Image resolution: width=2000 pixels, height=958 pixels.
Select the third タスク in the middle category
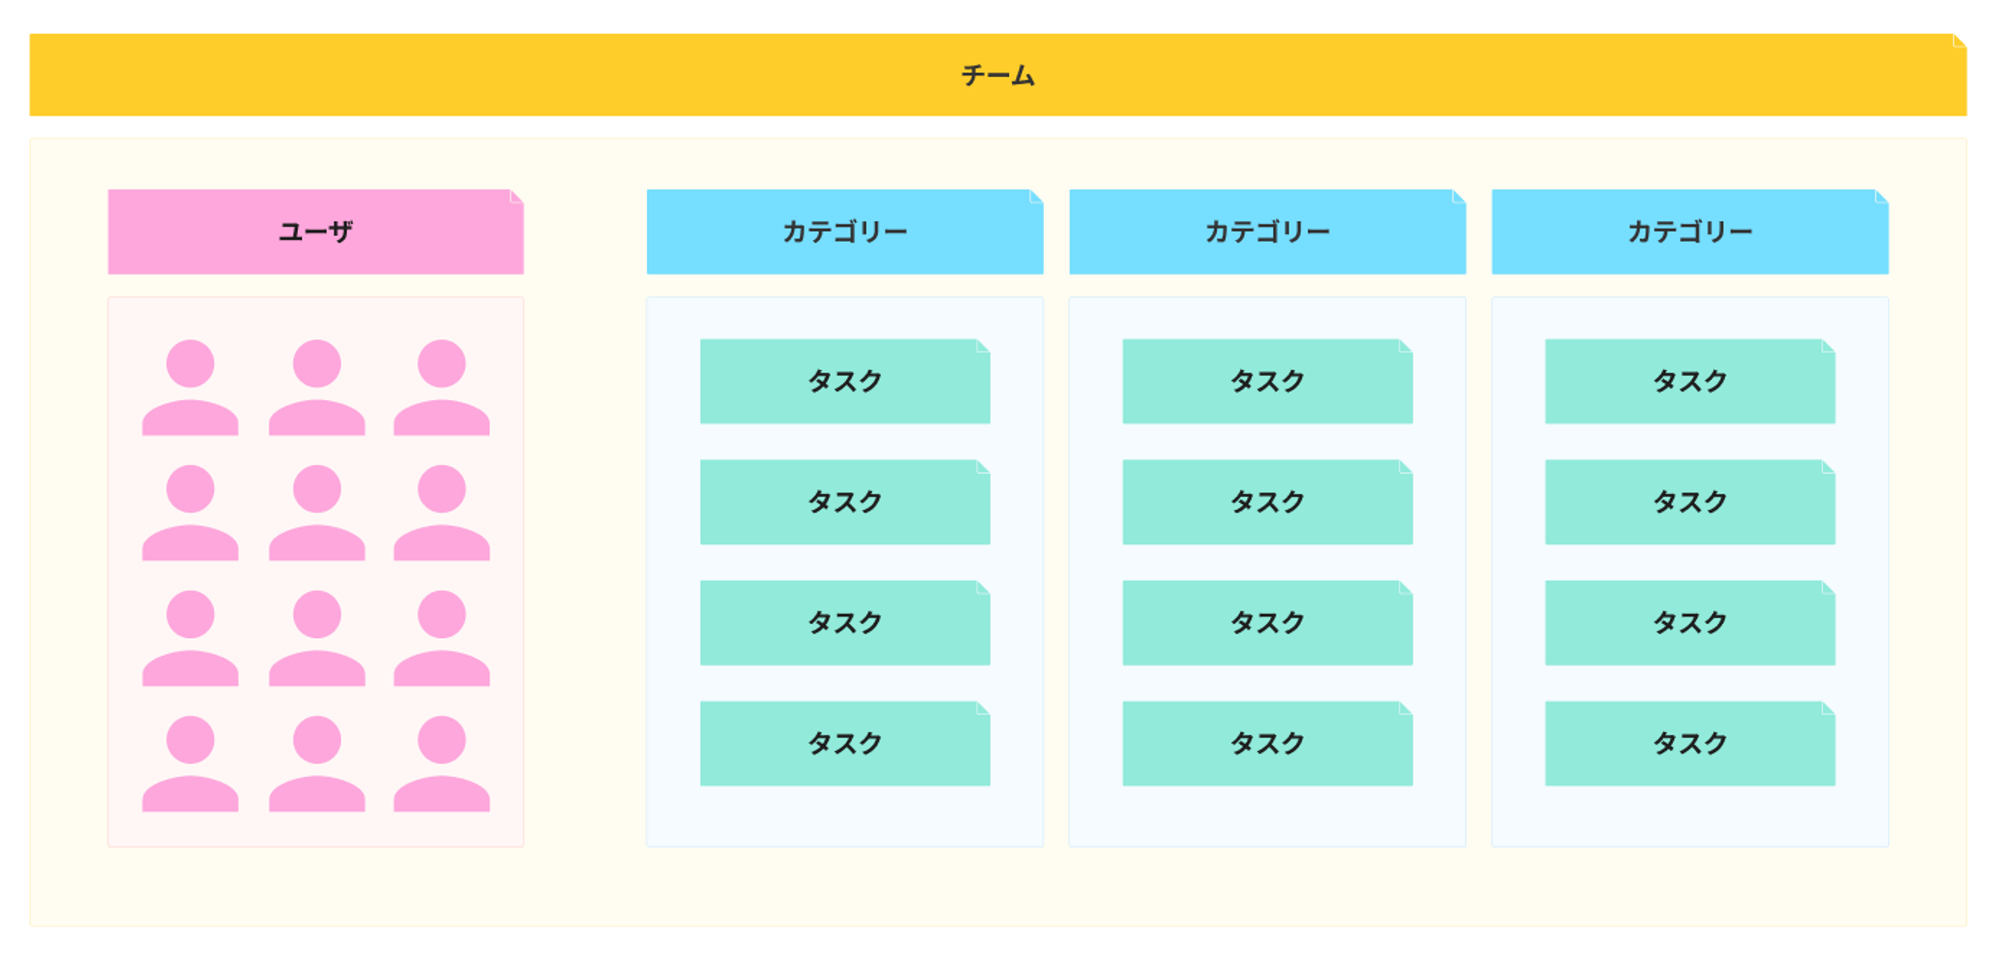pyautogui.click(x=1267, y=623)
